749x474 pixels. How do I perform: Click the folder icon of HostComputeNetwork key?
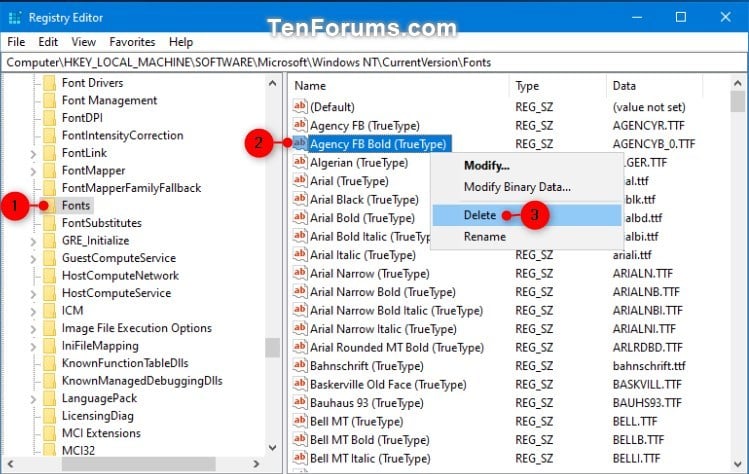(x=49, y=276)
